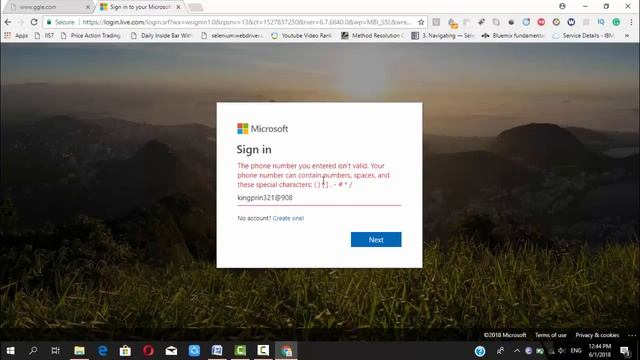Open the blue help question-mark tray icon

coord(480,351)
